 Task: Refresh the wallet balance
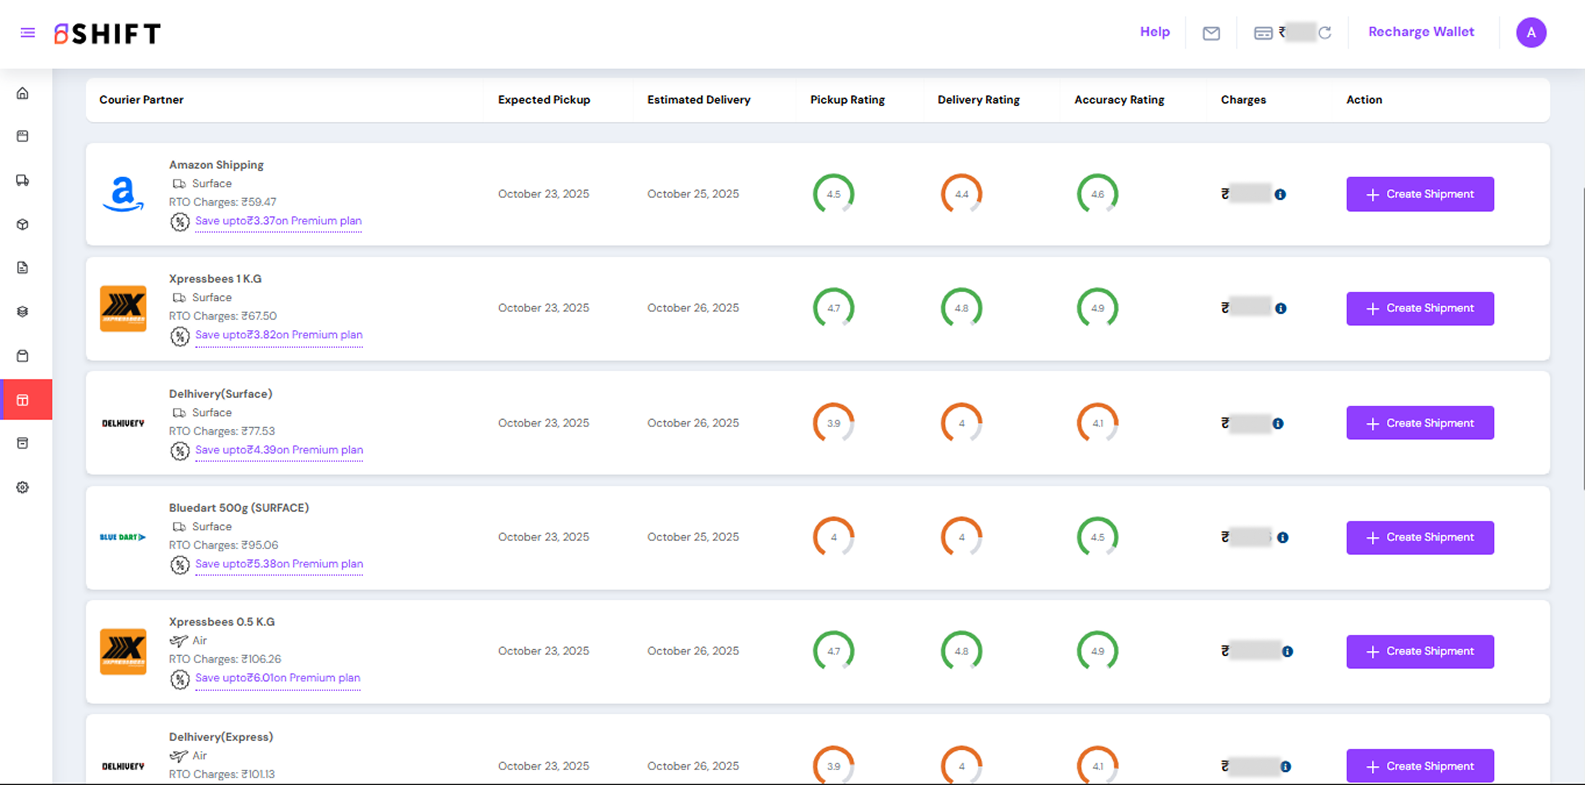1325,33
